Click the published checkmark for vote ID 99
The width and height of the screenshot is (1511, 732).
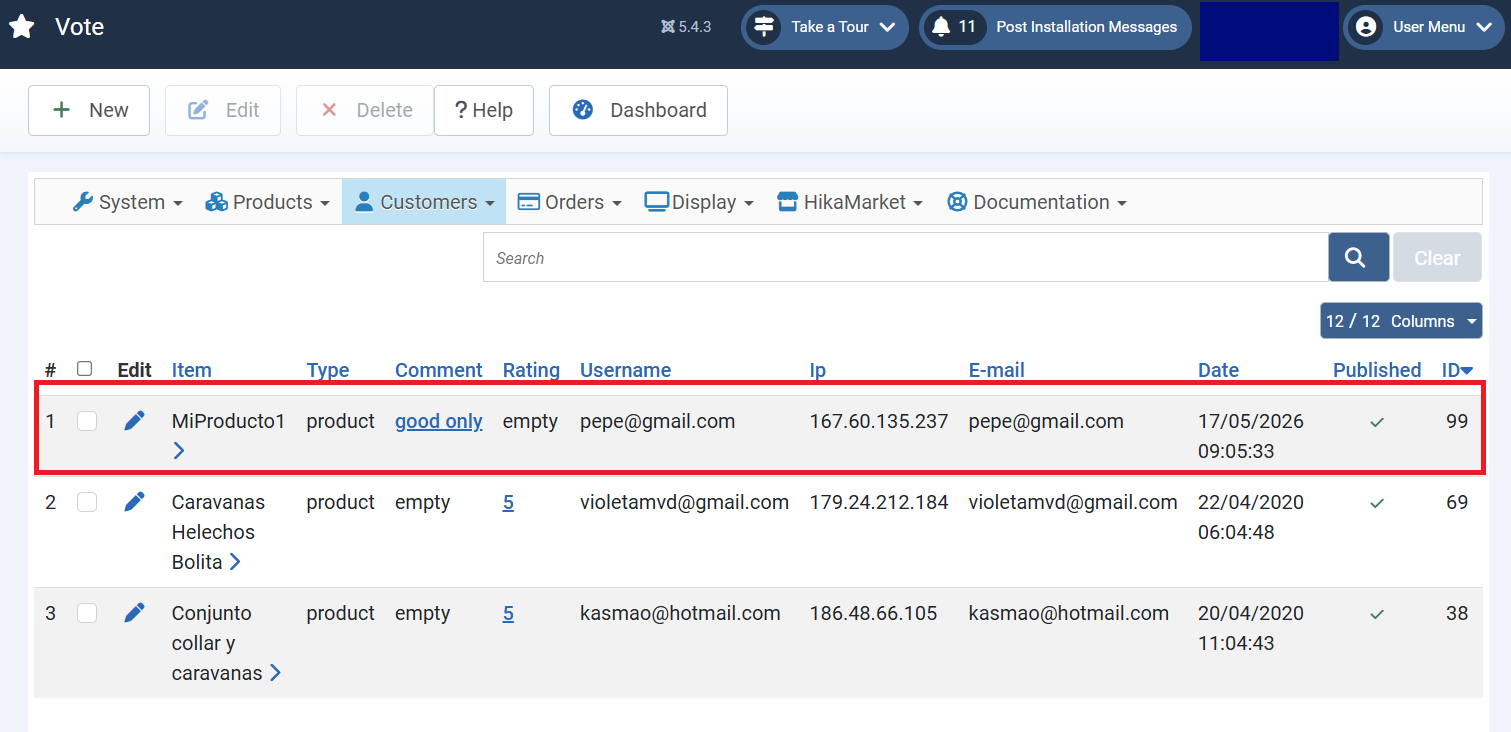pyautogui.click(x=1377, y=422)
